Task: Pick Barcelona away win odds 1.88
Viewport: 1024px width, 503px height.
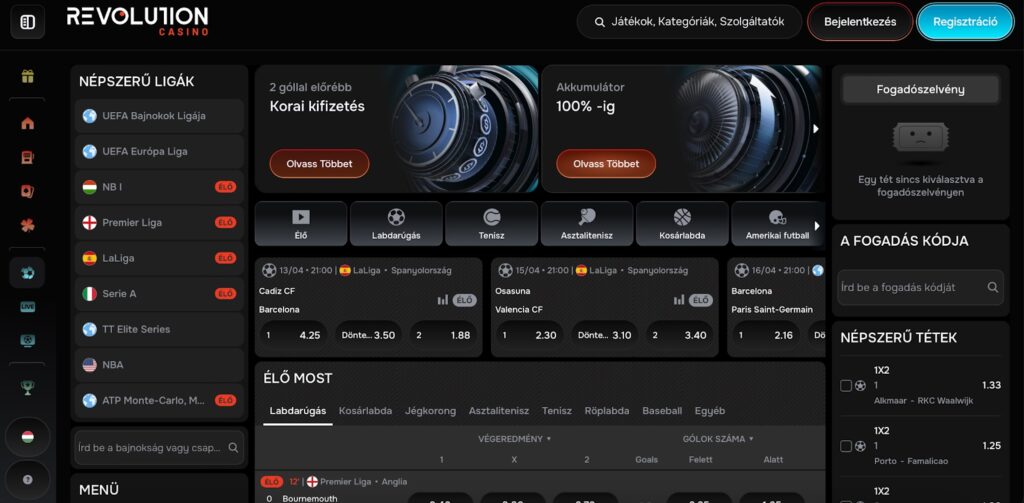Action: tap(443, 335)
